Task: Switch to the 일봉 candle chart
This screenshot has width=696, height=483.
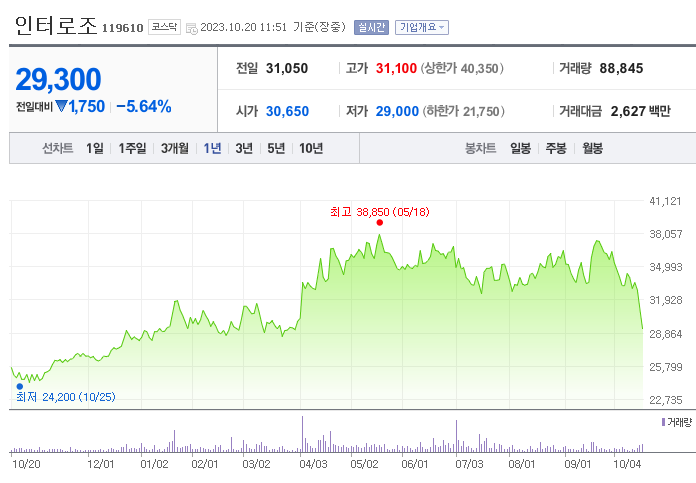Action: point(520,148)
